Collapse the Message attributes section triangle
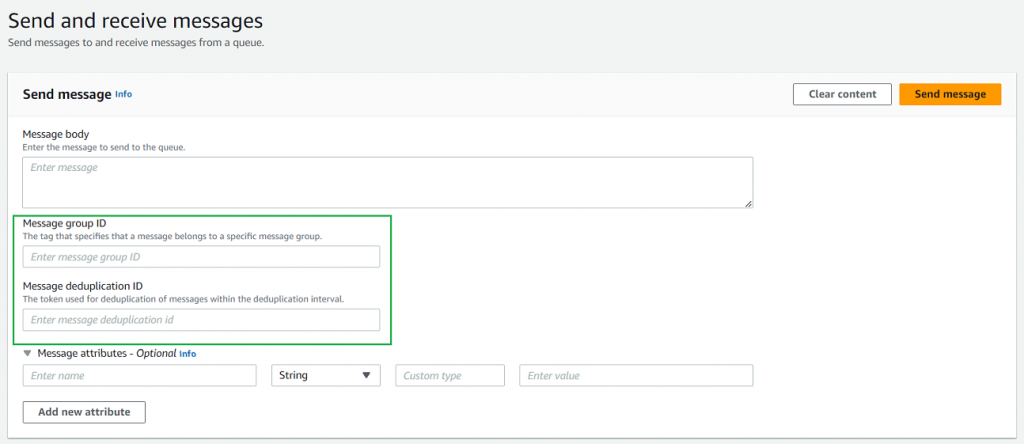 (x=27, y=353)
